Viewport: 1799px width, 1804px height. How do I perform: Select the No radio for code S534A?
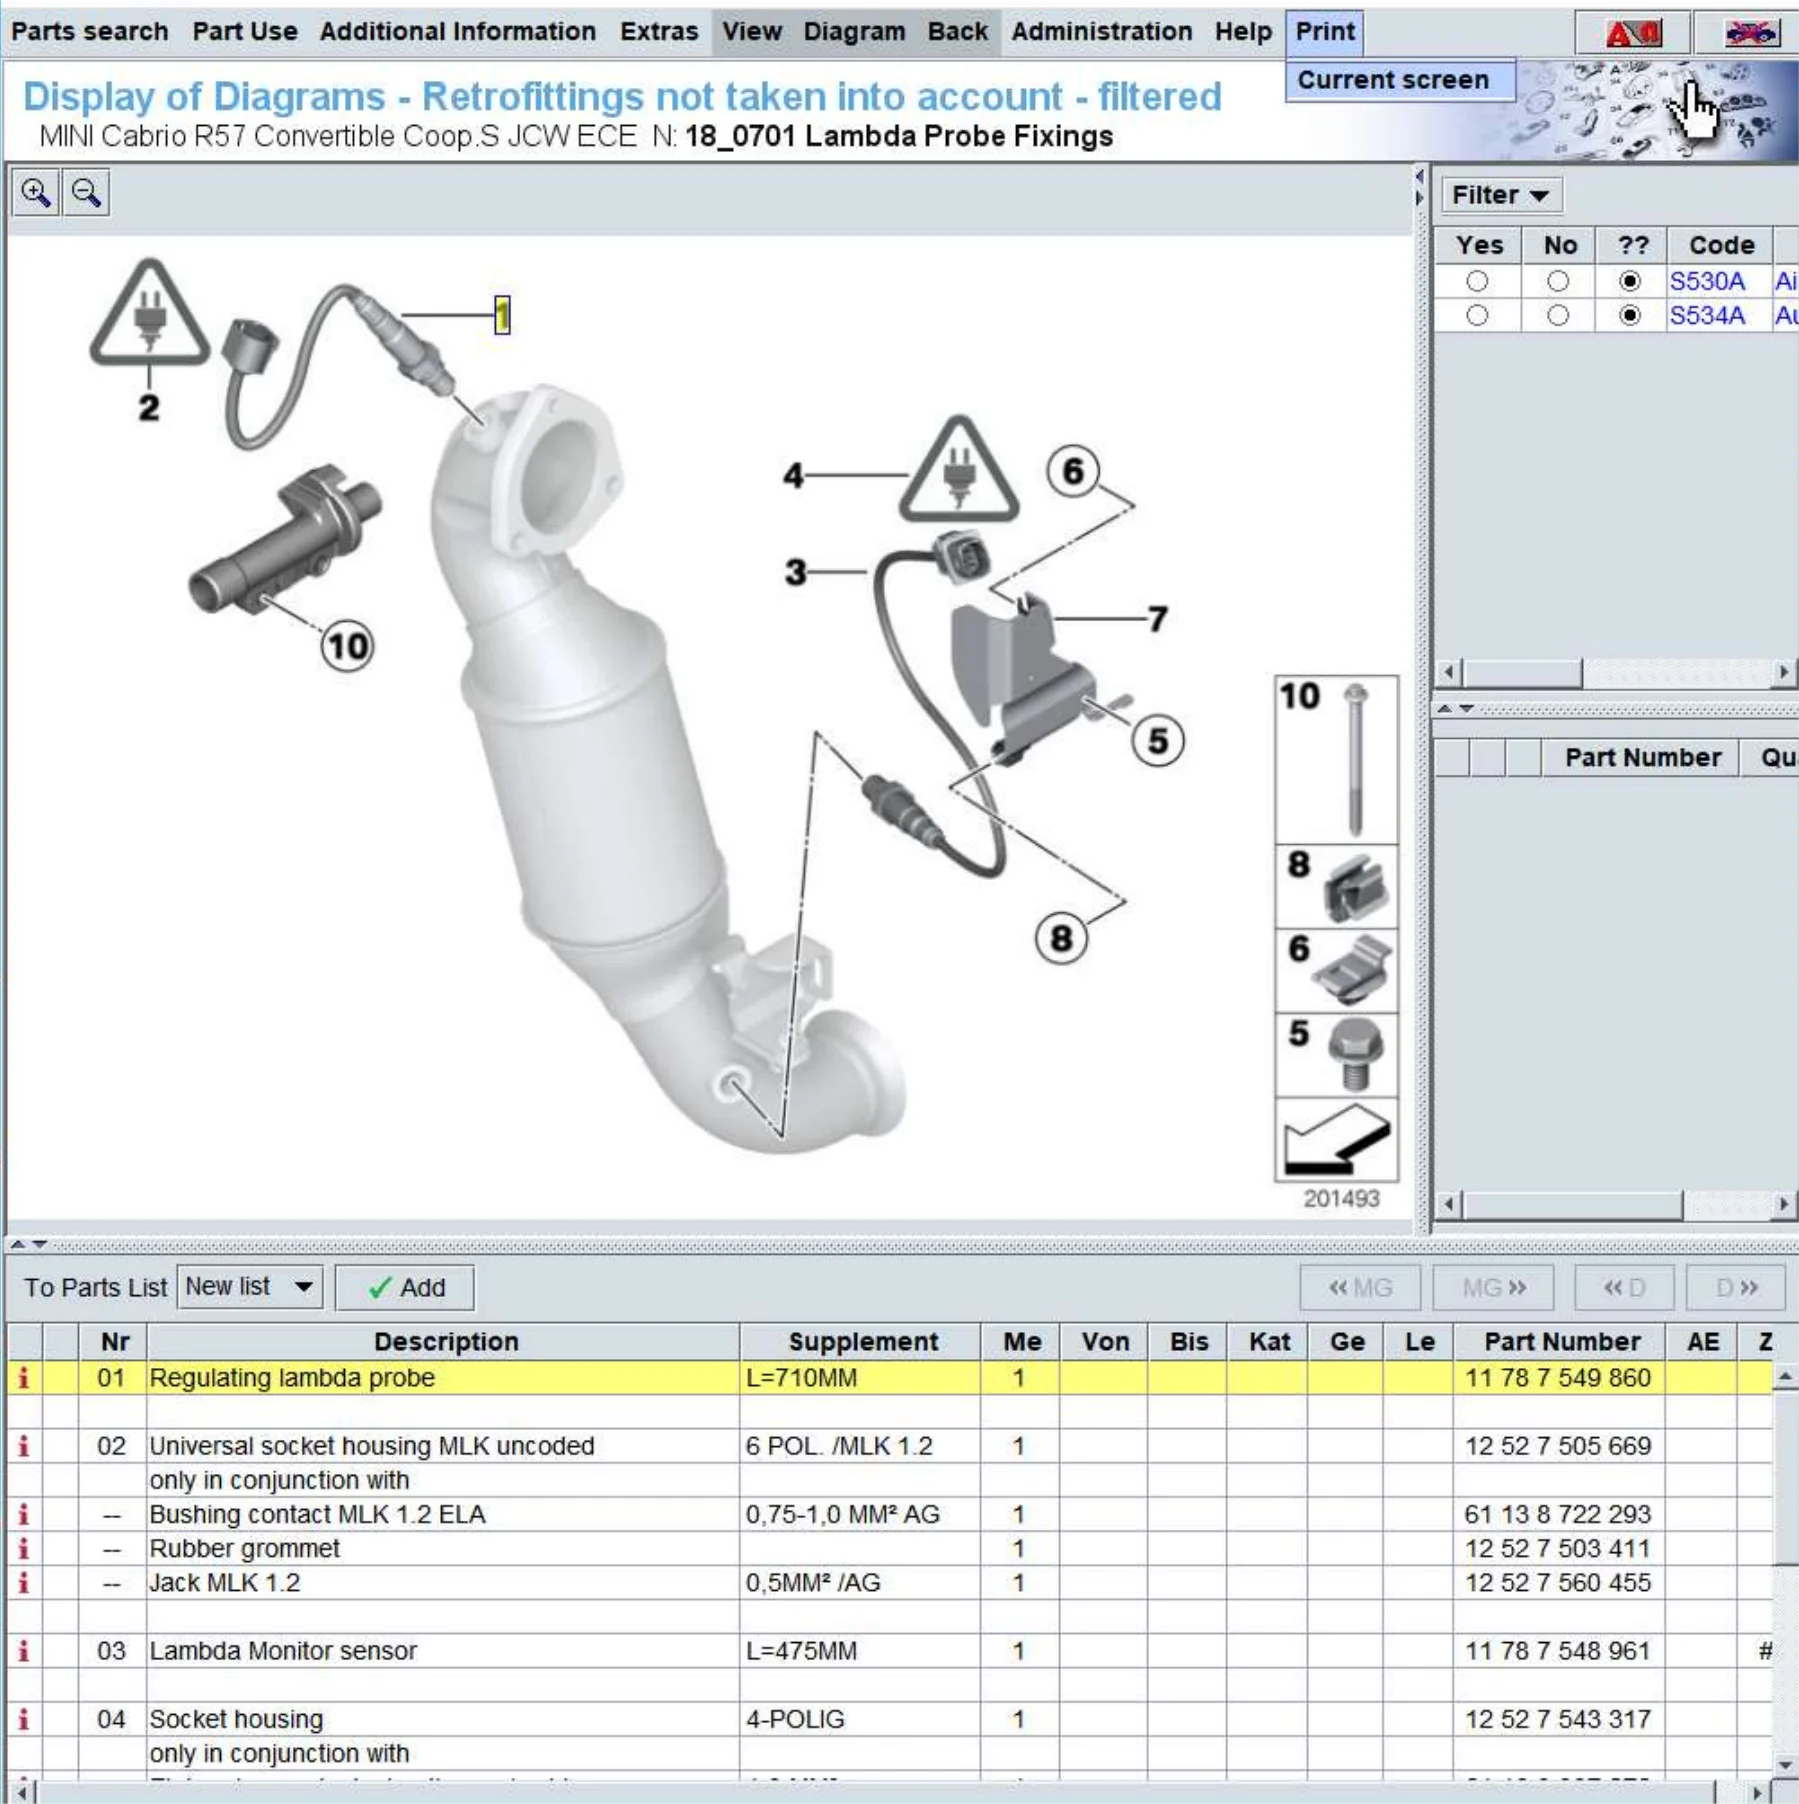tap(1557, 316)
